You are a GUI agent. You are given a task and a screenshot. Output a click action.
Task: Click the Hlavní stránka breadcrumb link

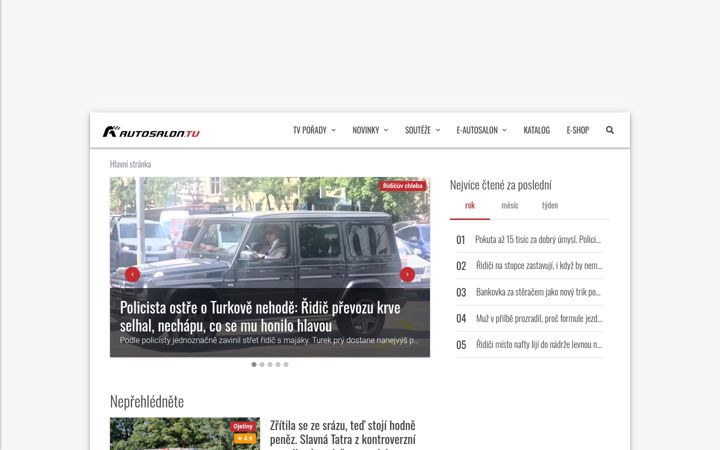coord(130,164)
